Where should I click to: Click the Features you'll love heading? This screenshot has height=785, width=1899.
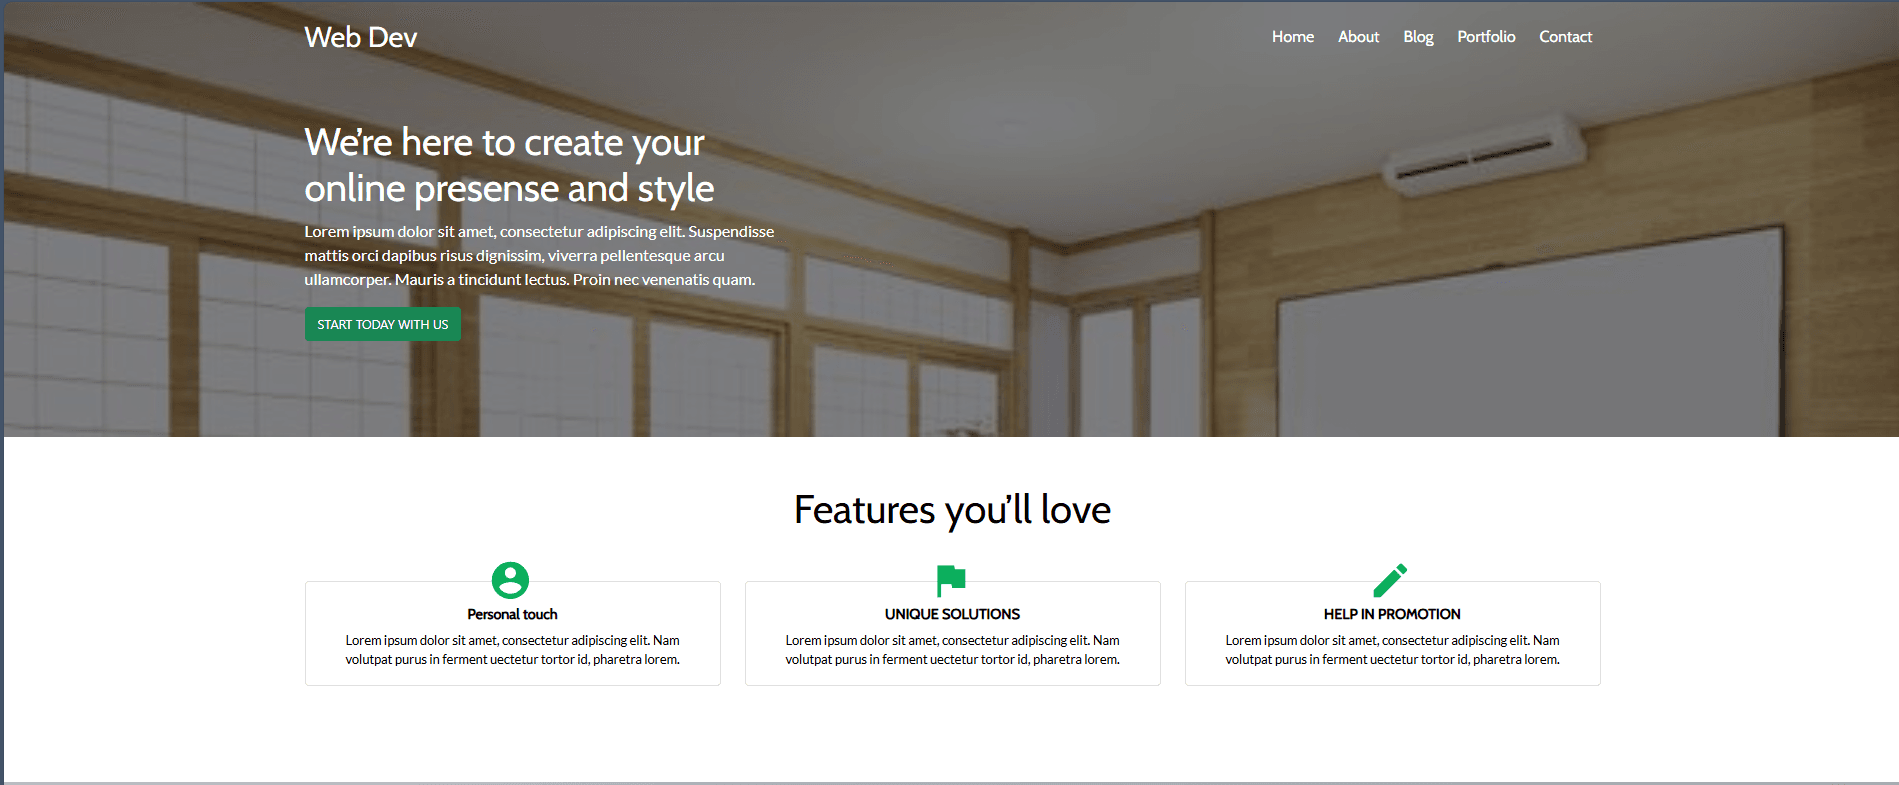click(952, 510)
